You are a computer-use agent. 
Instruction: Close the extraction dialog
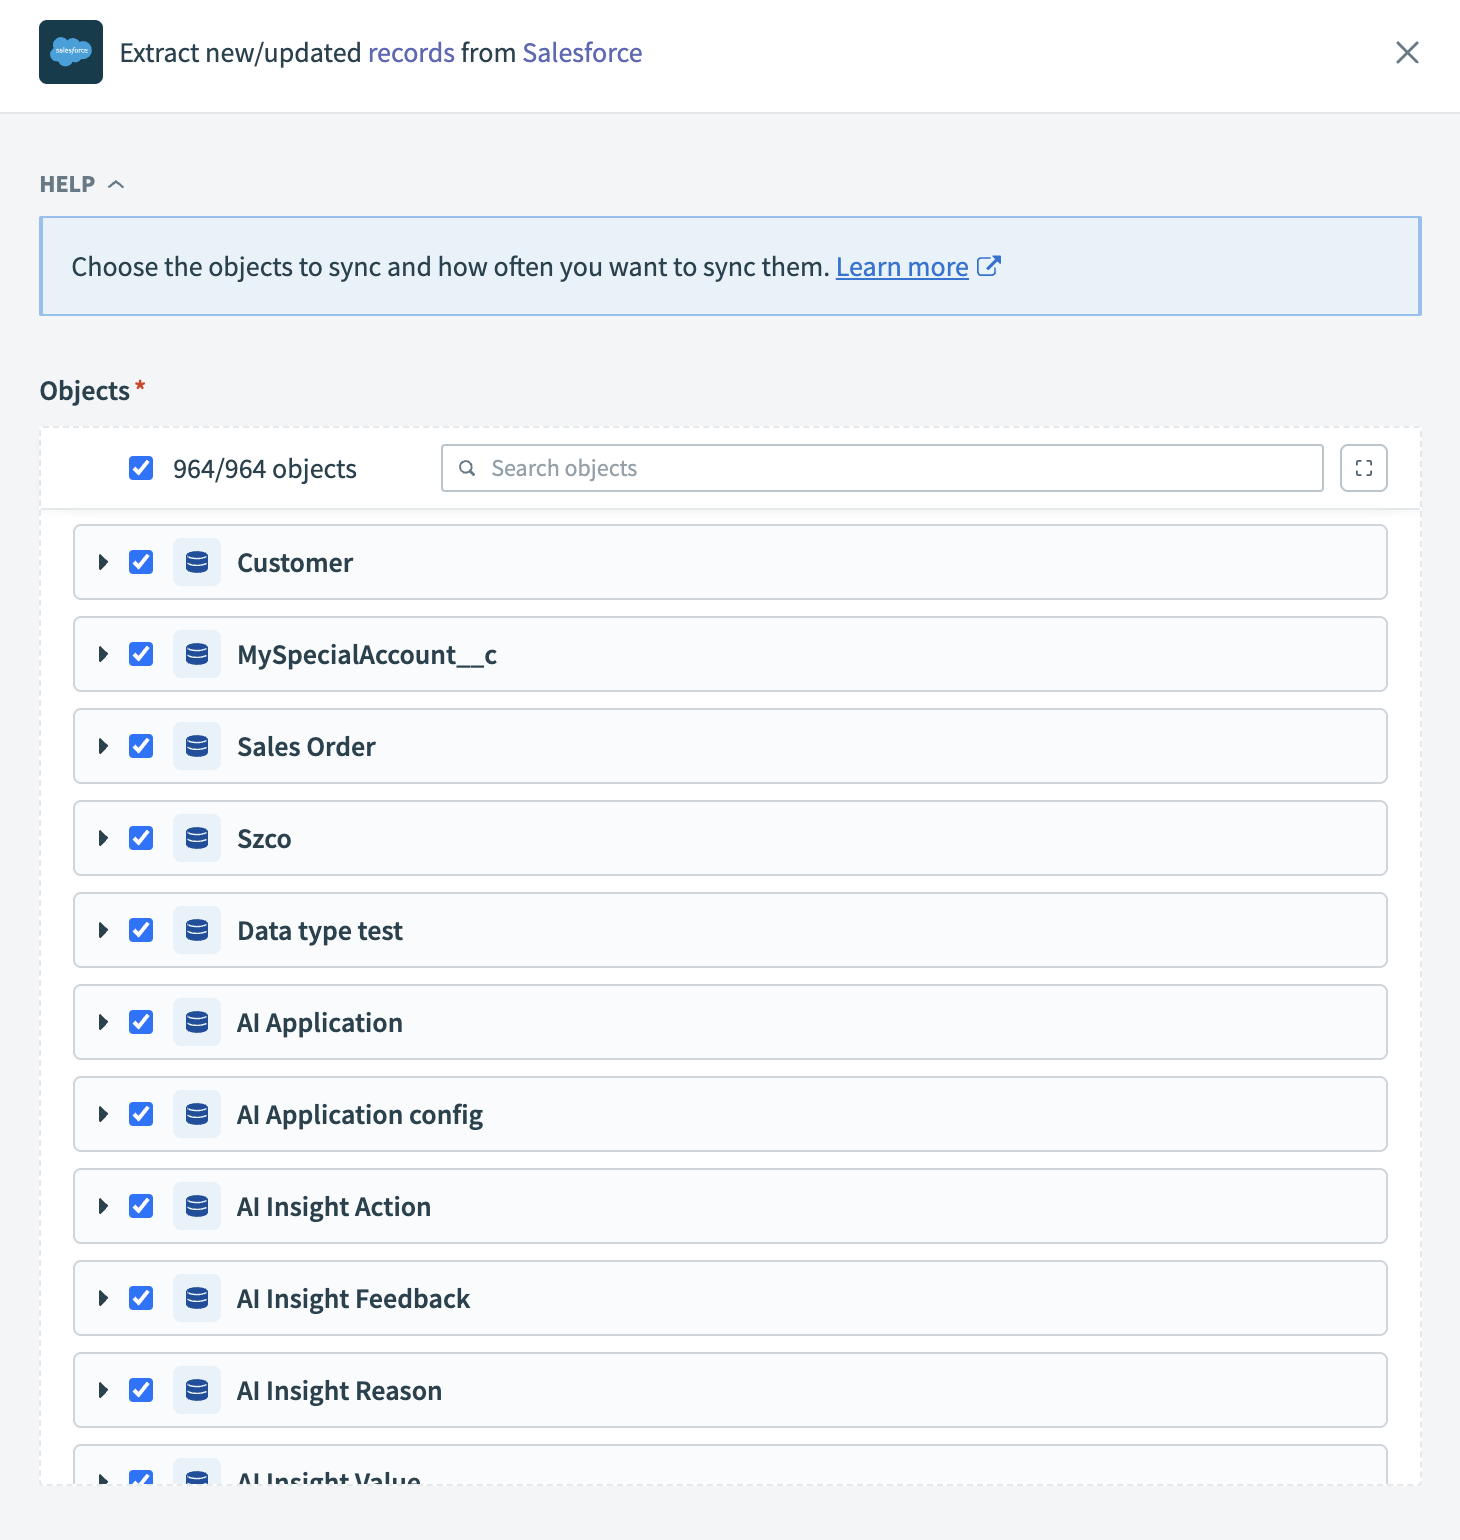pyautogui.click(x=1407, y=52)
